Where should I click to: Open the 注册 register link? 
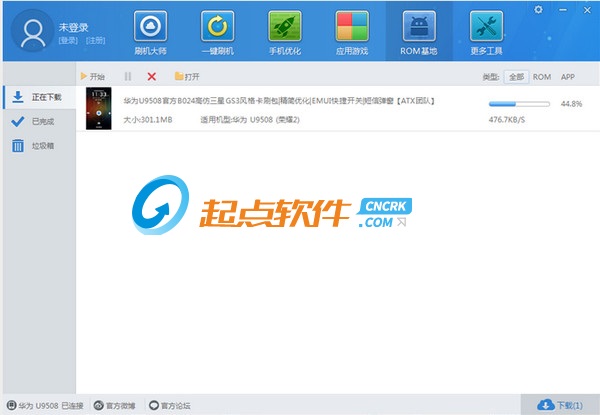pyautogui.click(x=95, y=41)
